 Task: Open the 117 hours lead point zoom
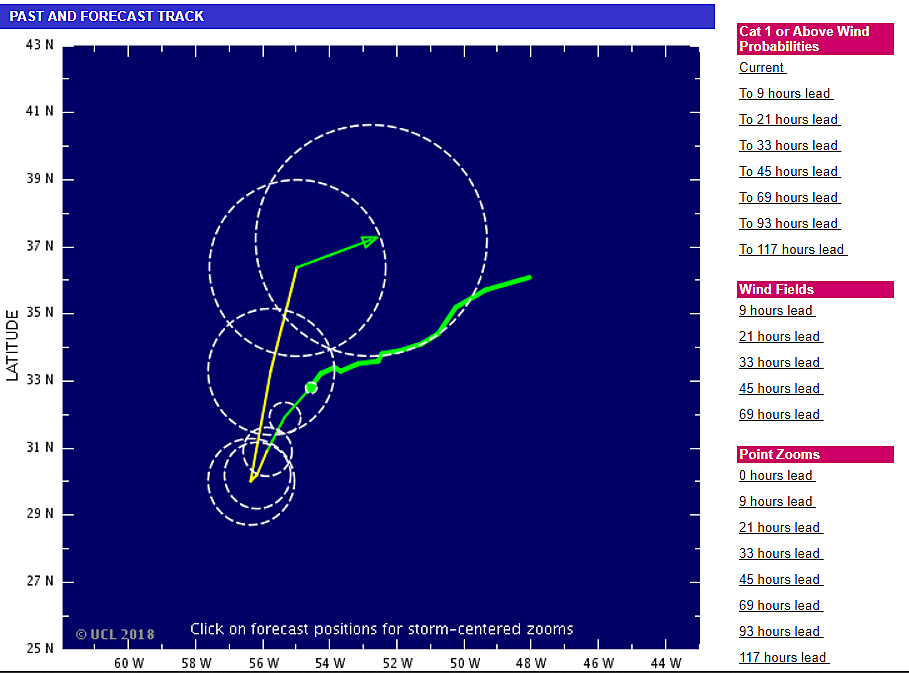pos(783,658)
